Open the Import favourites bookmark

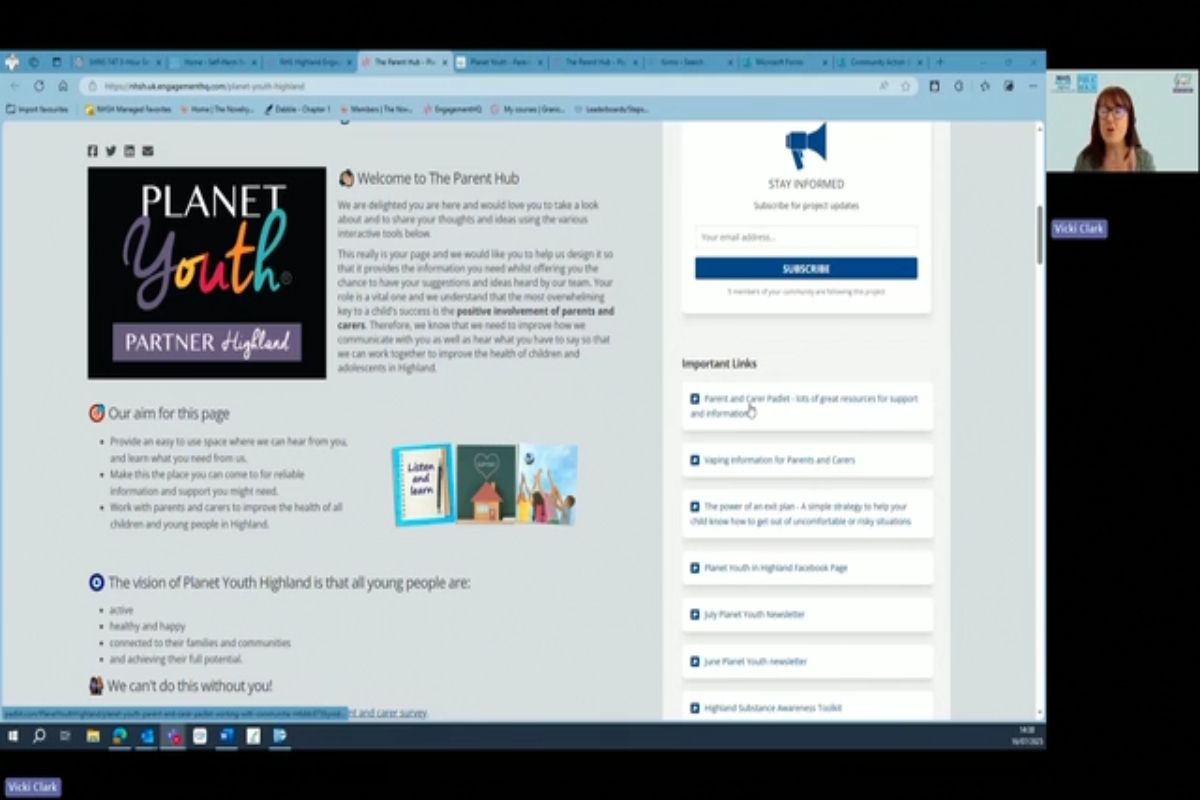(x=38, y=109)
